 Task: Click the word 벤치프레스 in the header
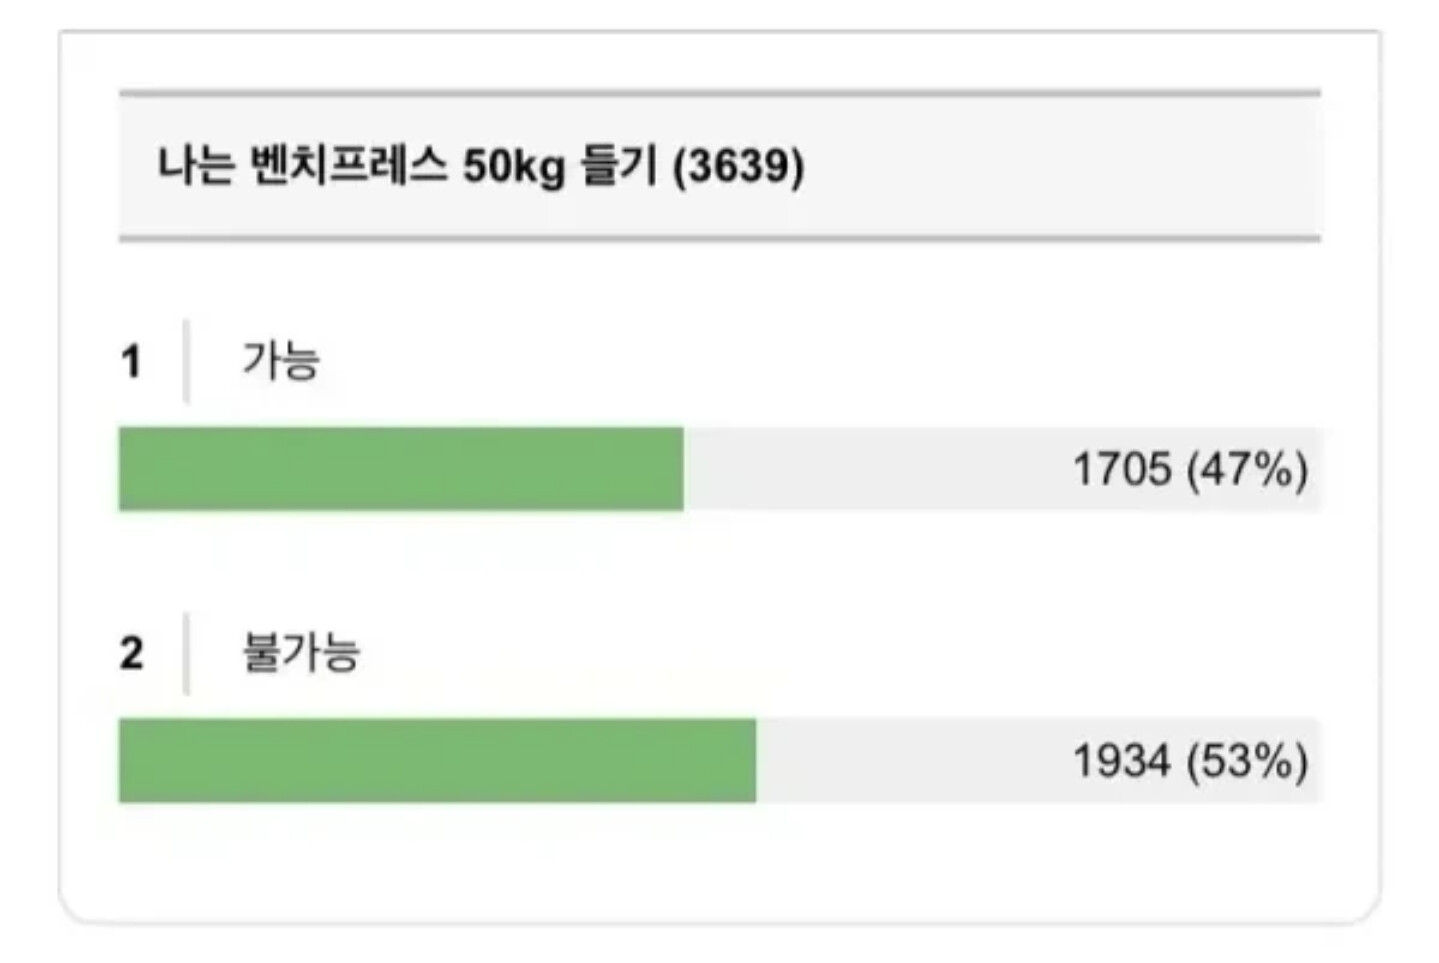coord(349,165)
